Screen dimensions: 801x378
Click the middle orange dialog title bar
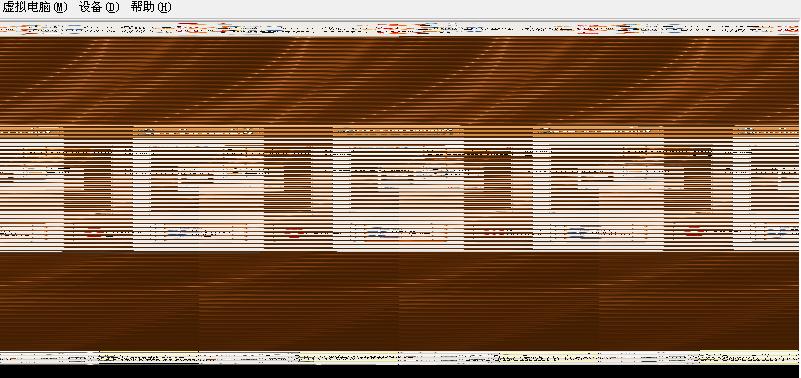point(398,131)
